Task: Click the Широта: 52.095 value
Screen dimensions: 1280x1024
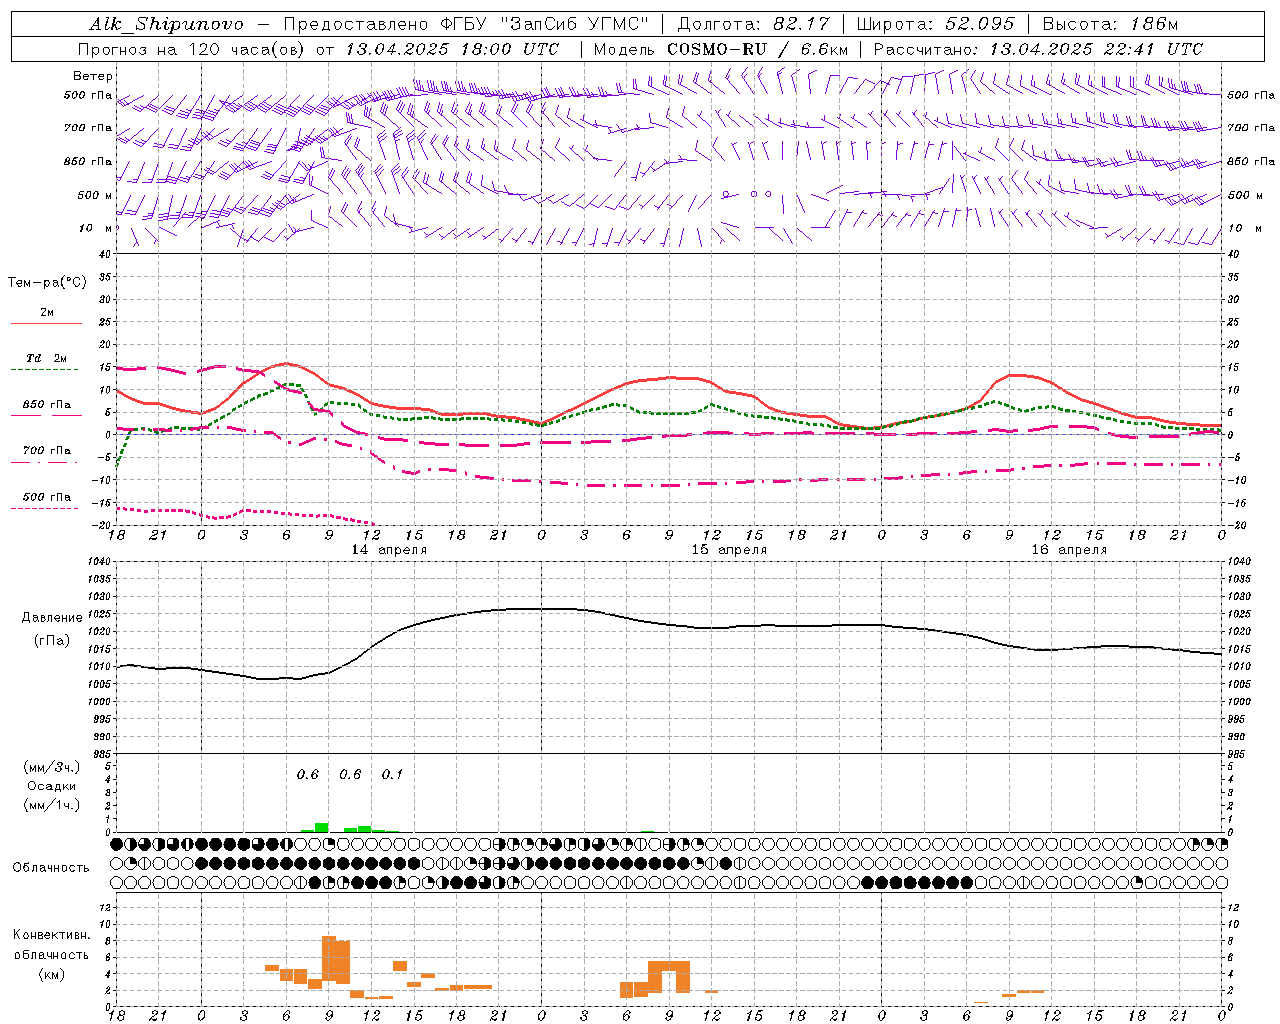Action: click(x=935, y=24)
